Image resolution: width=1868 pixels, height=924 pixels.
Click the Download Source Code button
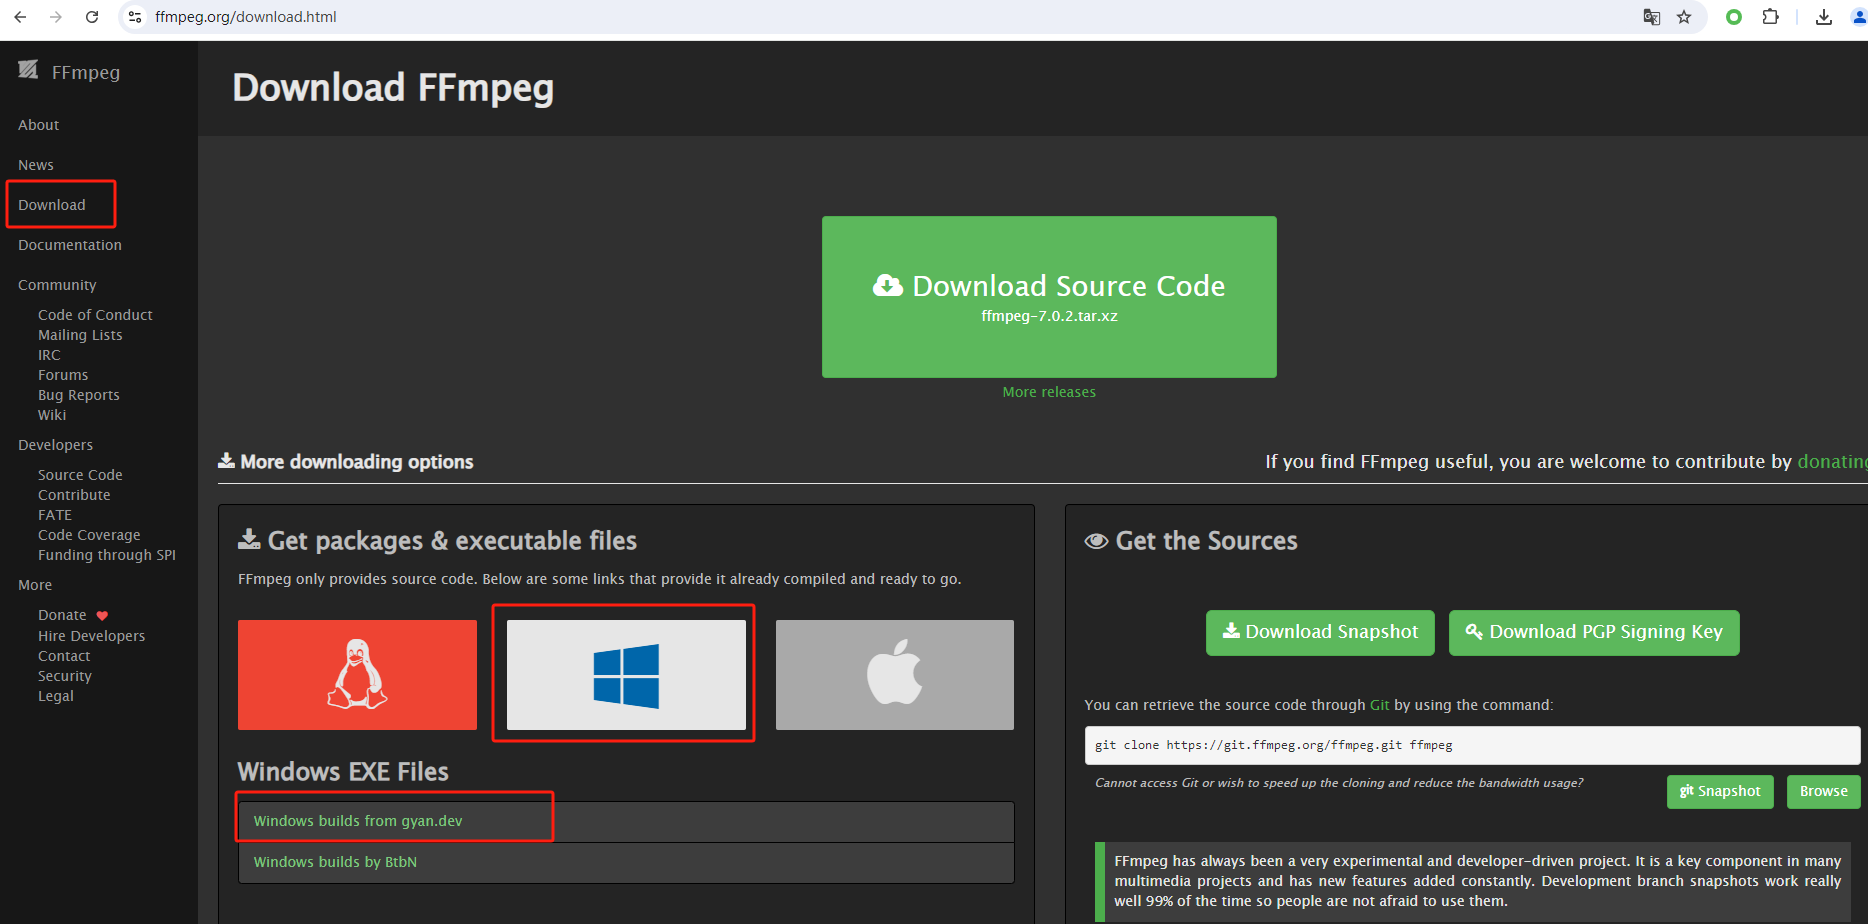(1049, 297)
